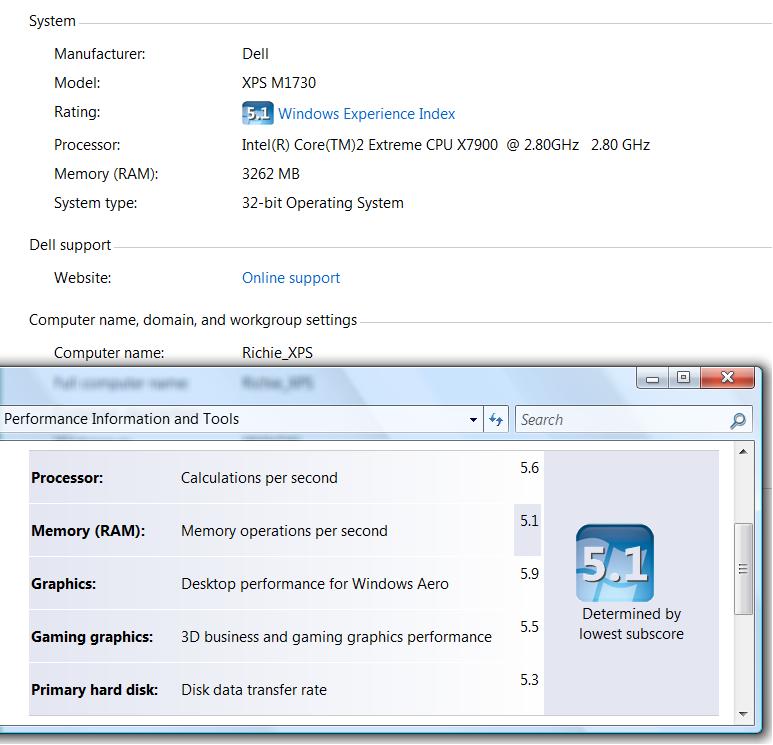Click the 'Memory operations per second' text
This screenshot has width=773, height=745.
[284, 531]
